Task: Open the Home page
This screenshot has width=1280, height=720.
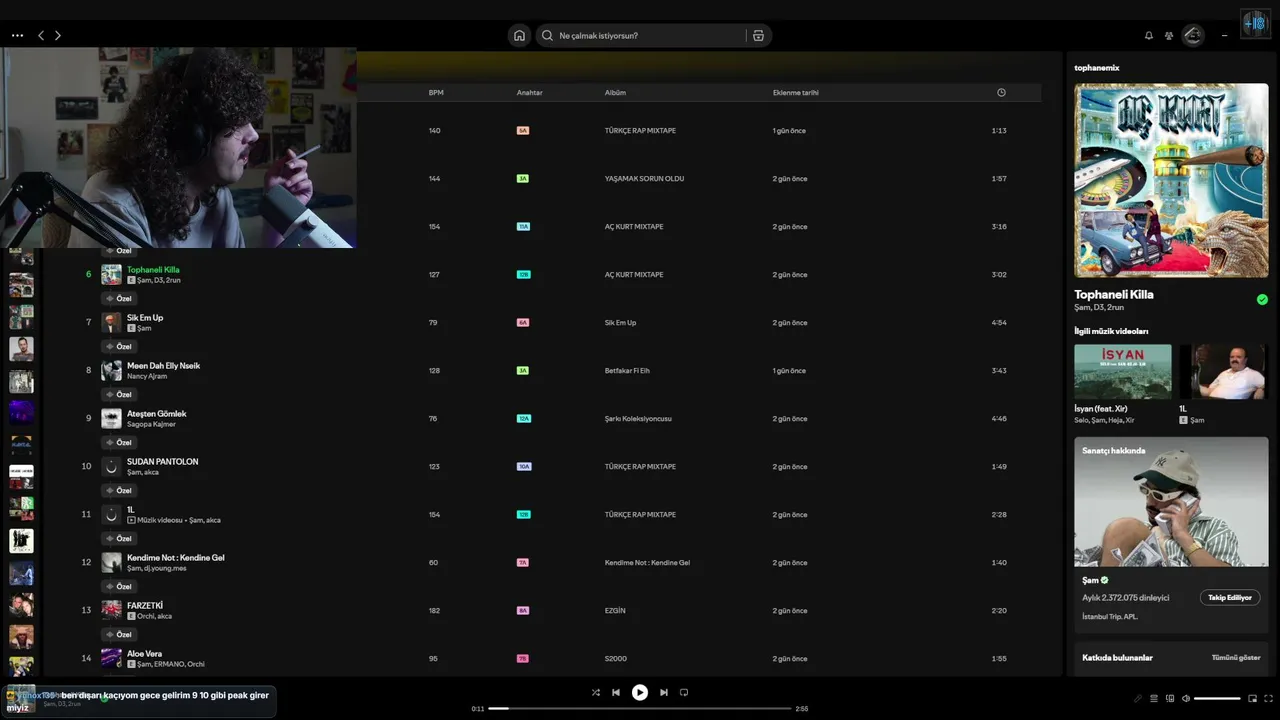Action: click(519, 35)
